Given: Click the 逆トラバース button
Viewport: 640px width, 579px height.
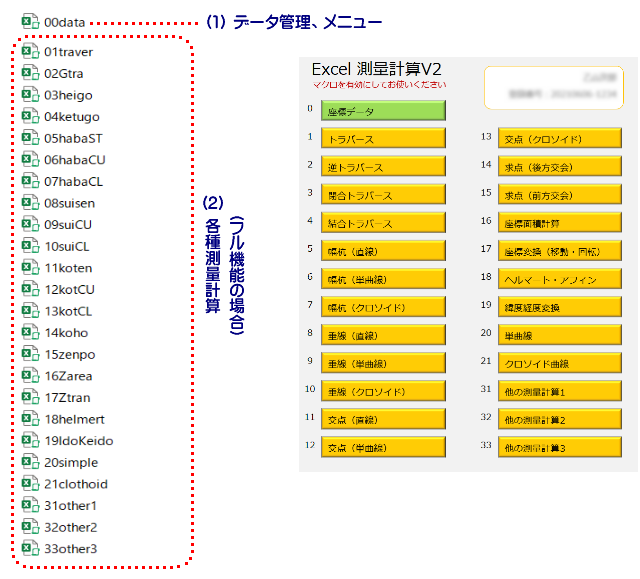Looking at the screenshot, I should (384, 167).
